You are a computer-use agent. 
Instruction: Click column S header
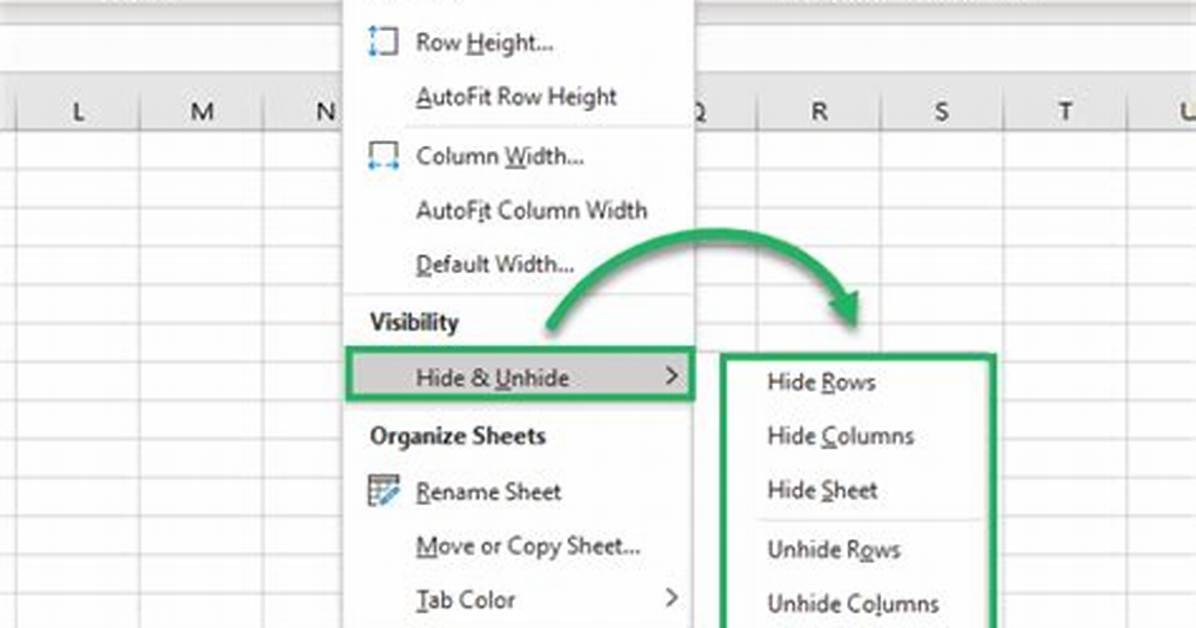tap(942, 111)
